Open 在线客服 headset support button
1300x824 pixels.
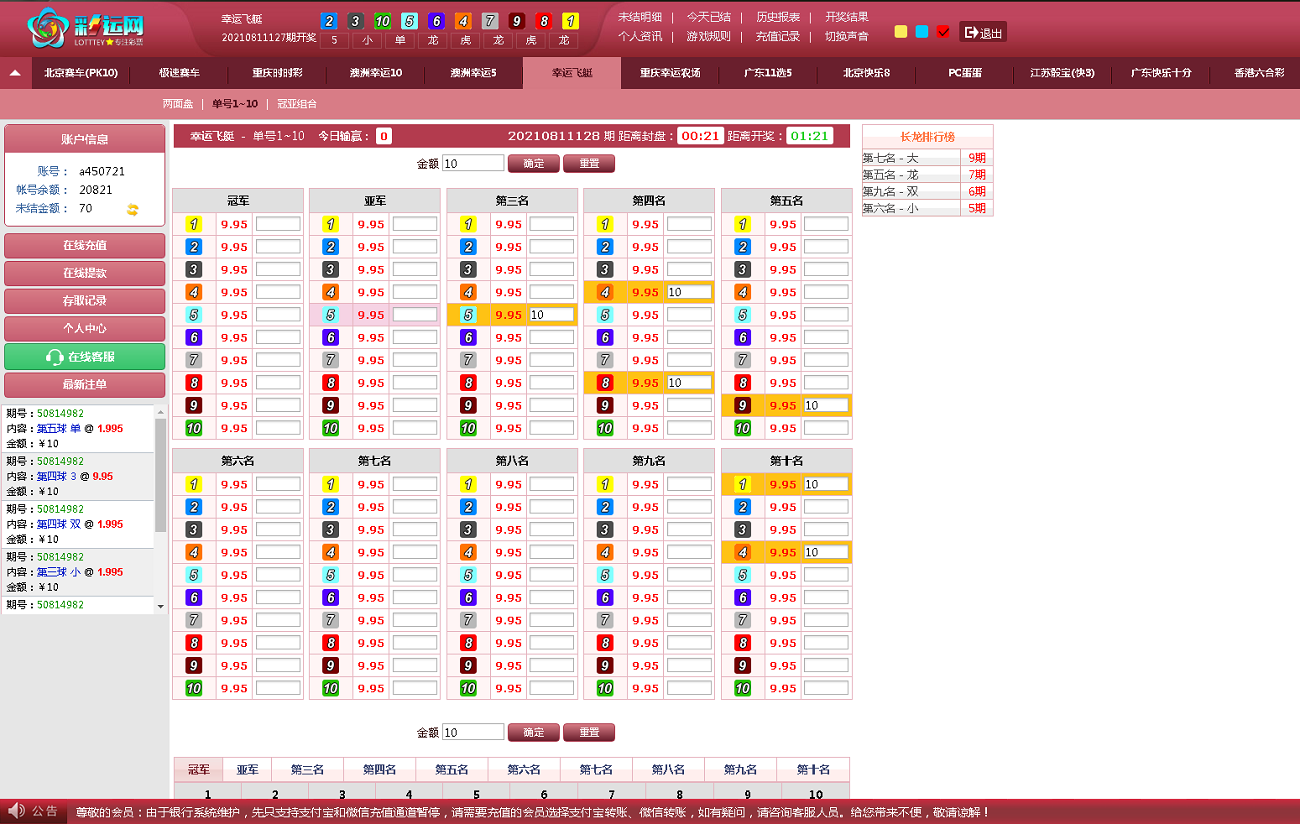point(85,357)
